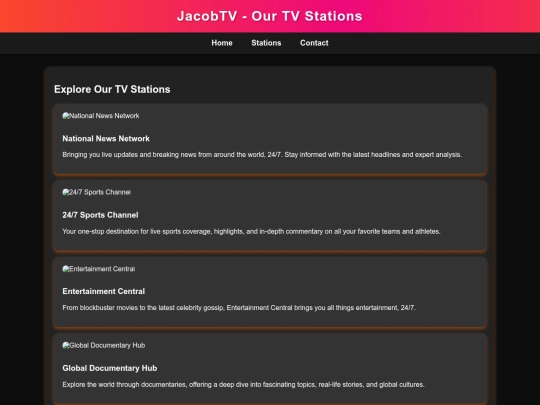Click the Entertainment Central broken image icon

point(66,269)
